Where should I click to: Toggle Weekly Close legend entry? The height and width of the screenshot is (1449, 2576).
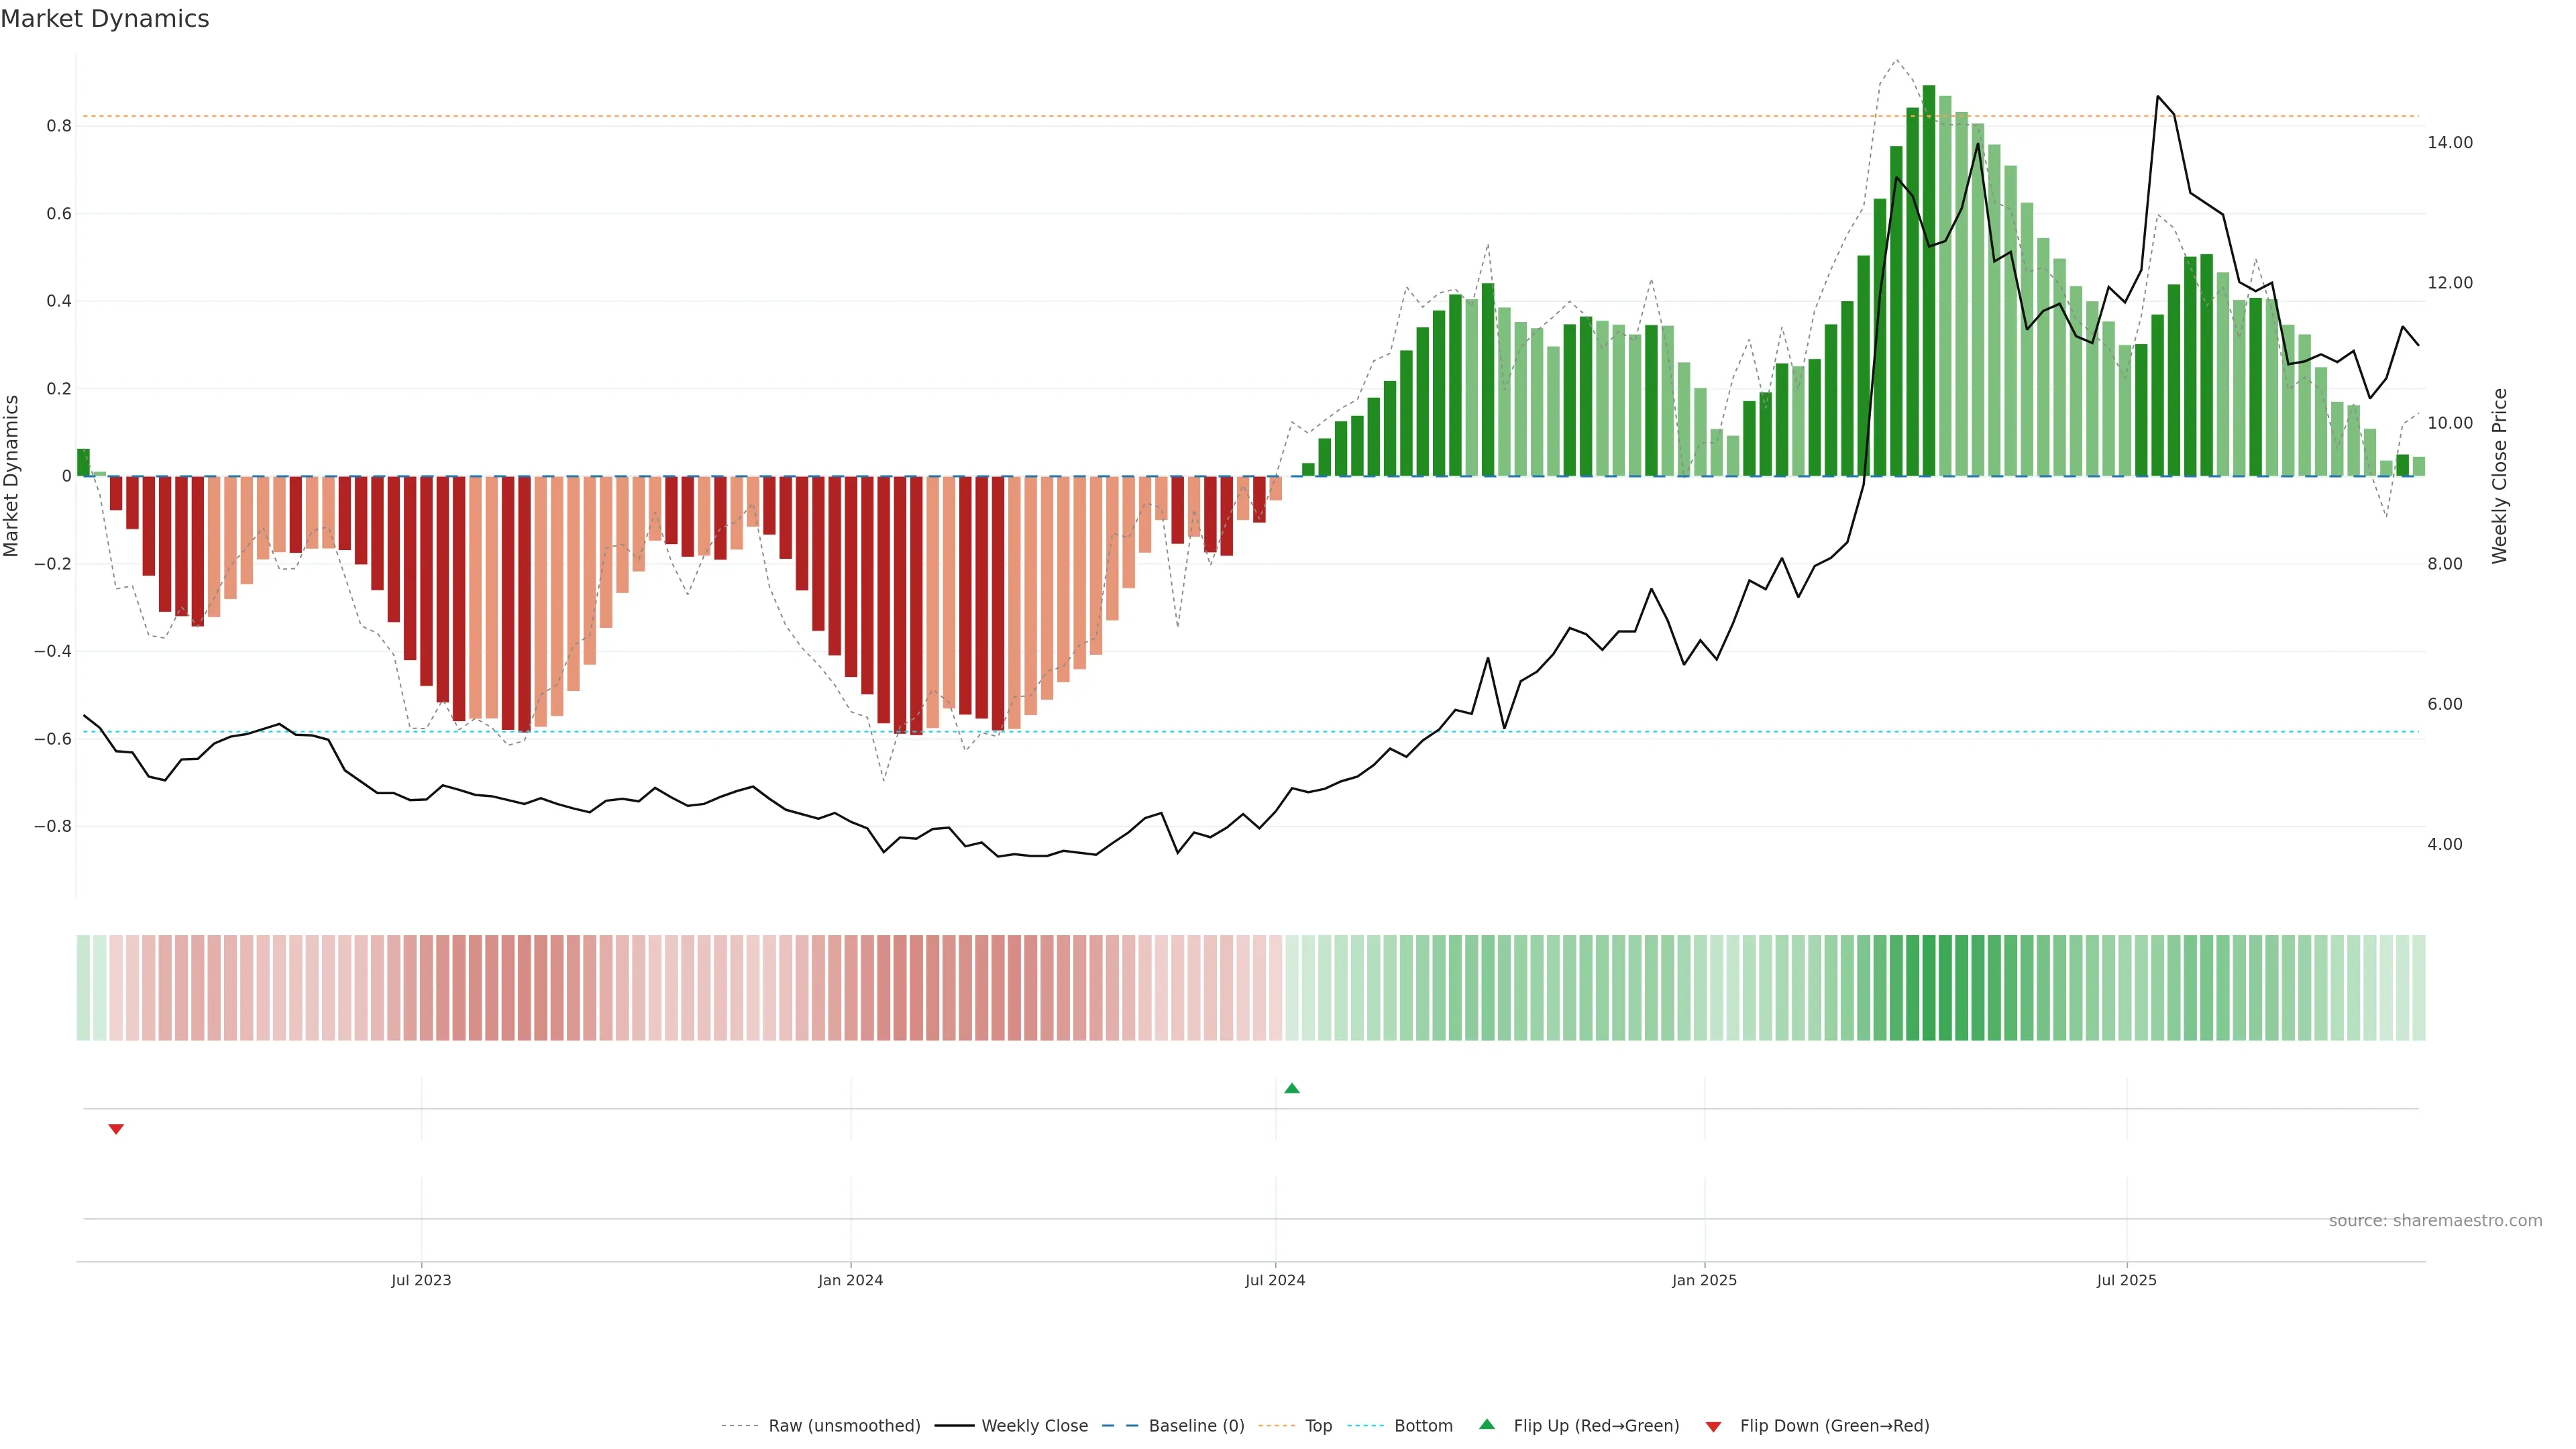click(x=1034, y=1426)
